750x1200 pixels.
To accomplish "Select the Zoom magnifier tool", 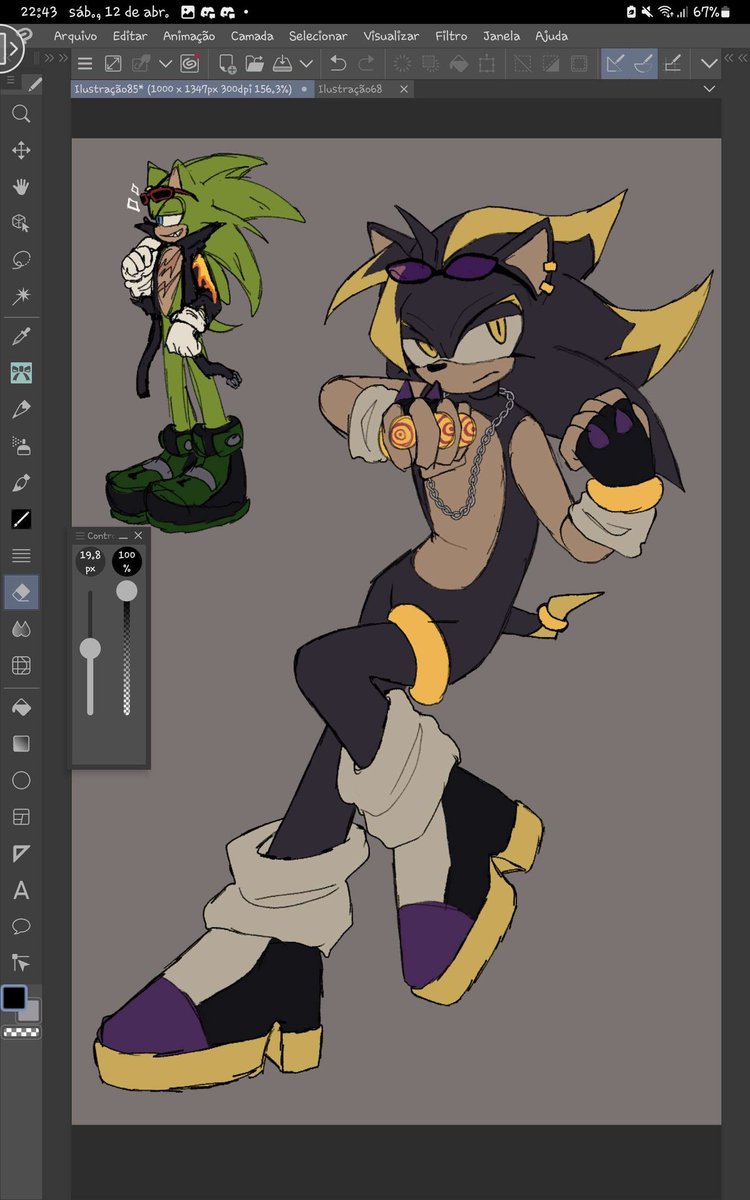I will [x=20, y=114].
